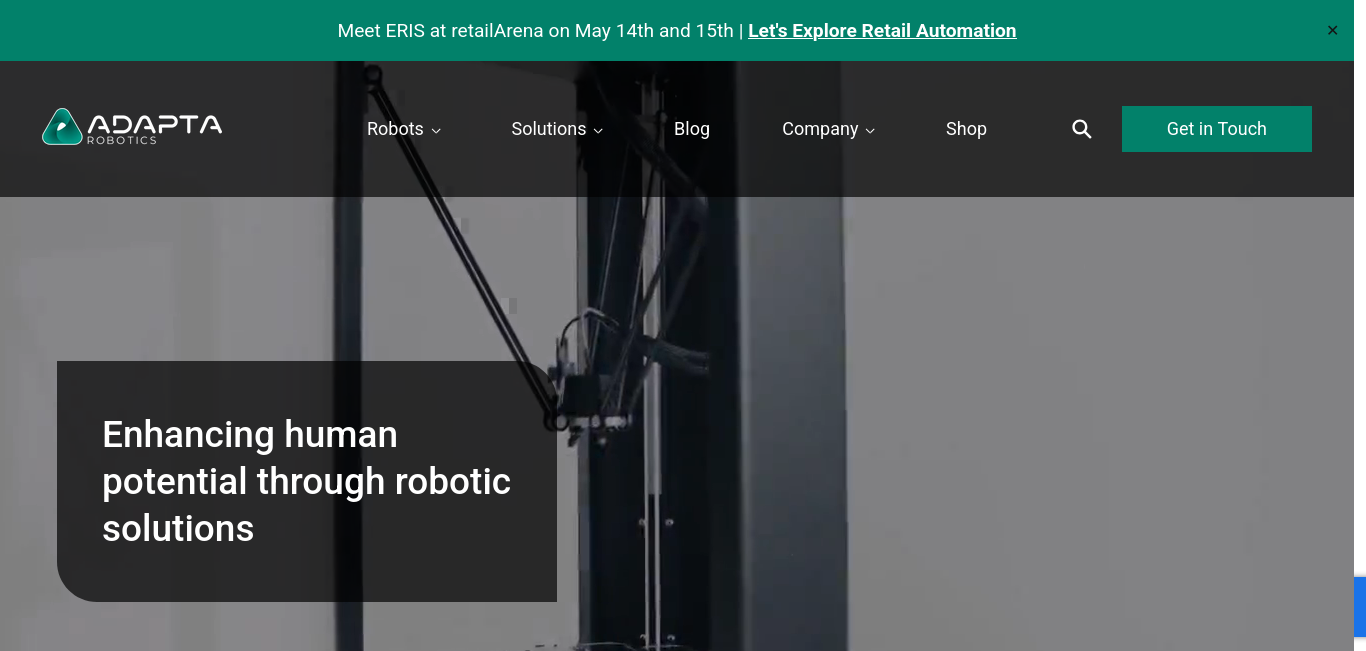Click the search magnifier icon
The height and width of the screenshot is (651, 1366).
(x=1081, y=129)
